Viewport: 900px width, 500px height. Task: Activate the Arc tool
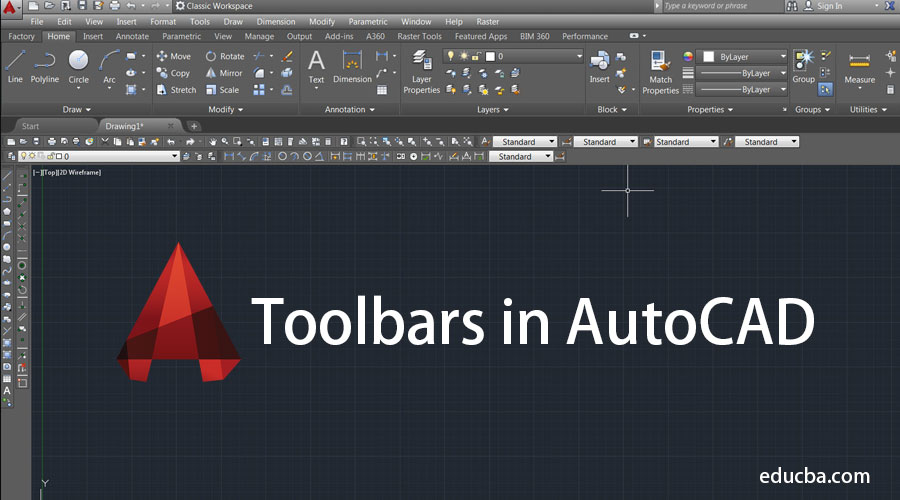point(109,67)
